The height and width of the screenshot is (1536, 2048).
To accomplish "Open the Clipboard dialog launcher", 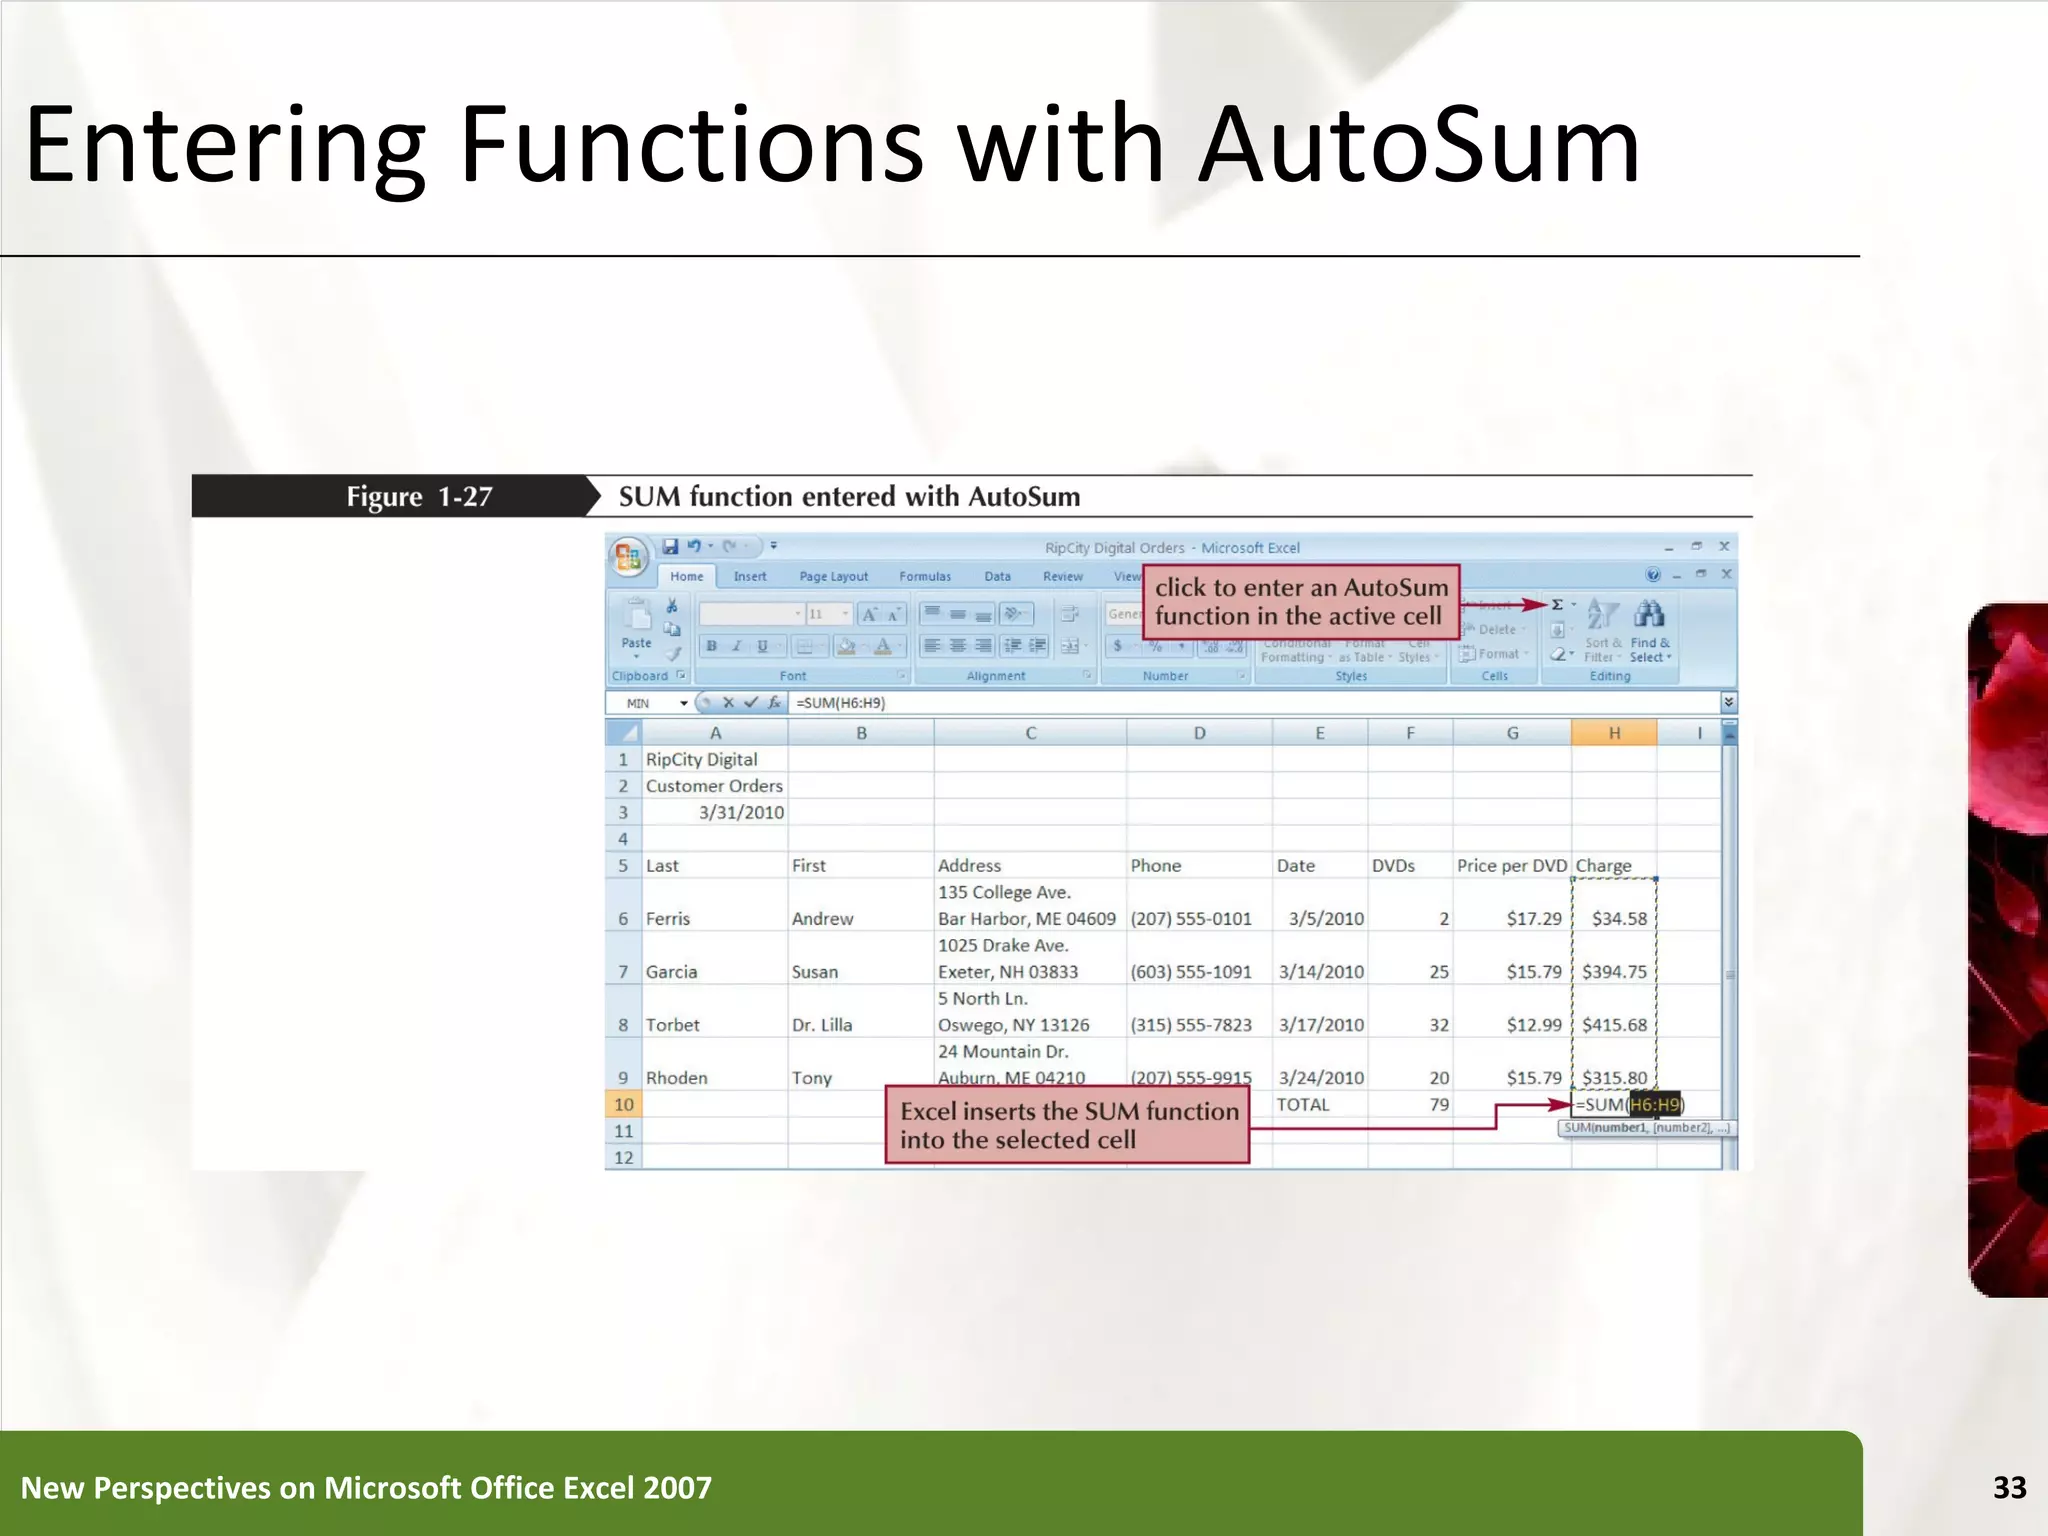I will pos(681,676).
